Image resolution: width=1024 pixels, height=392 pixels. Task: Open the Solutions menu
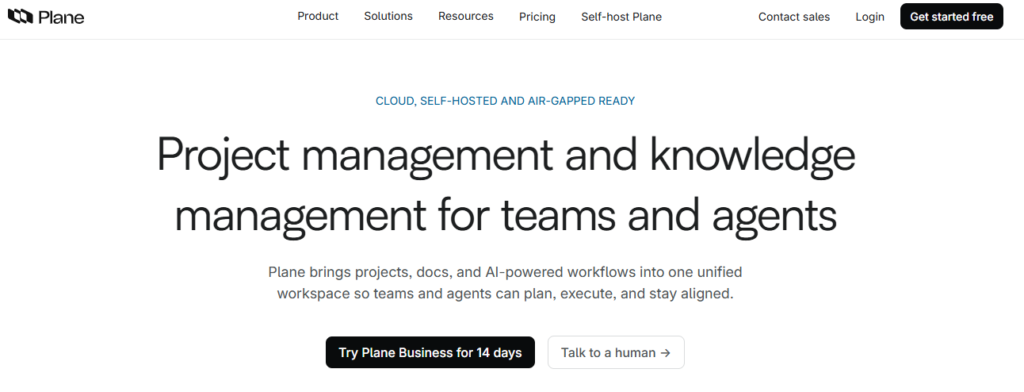tap(388, 16)
